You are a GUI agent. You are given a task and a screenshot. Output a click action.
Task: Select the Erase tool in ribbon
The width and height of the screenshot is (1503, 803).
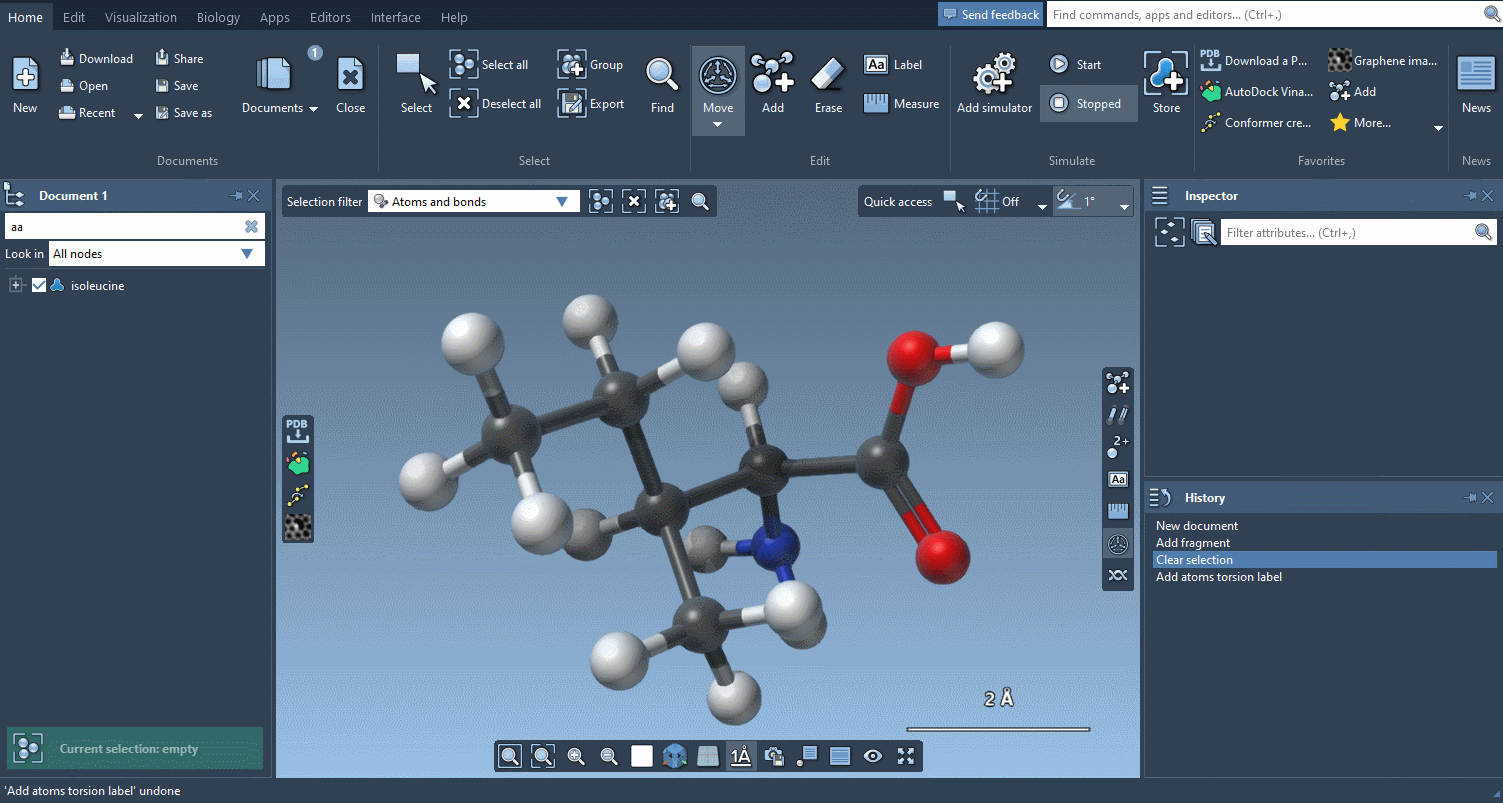[x=827, y=76]
